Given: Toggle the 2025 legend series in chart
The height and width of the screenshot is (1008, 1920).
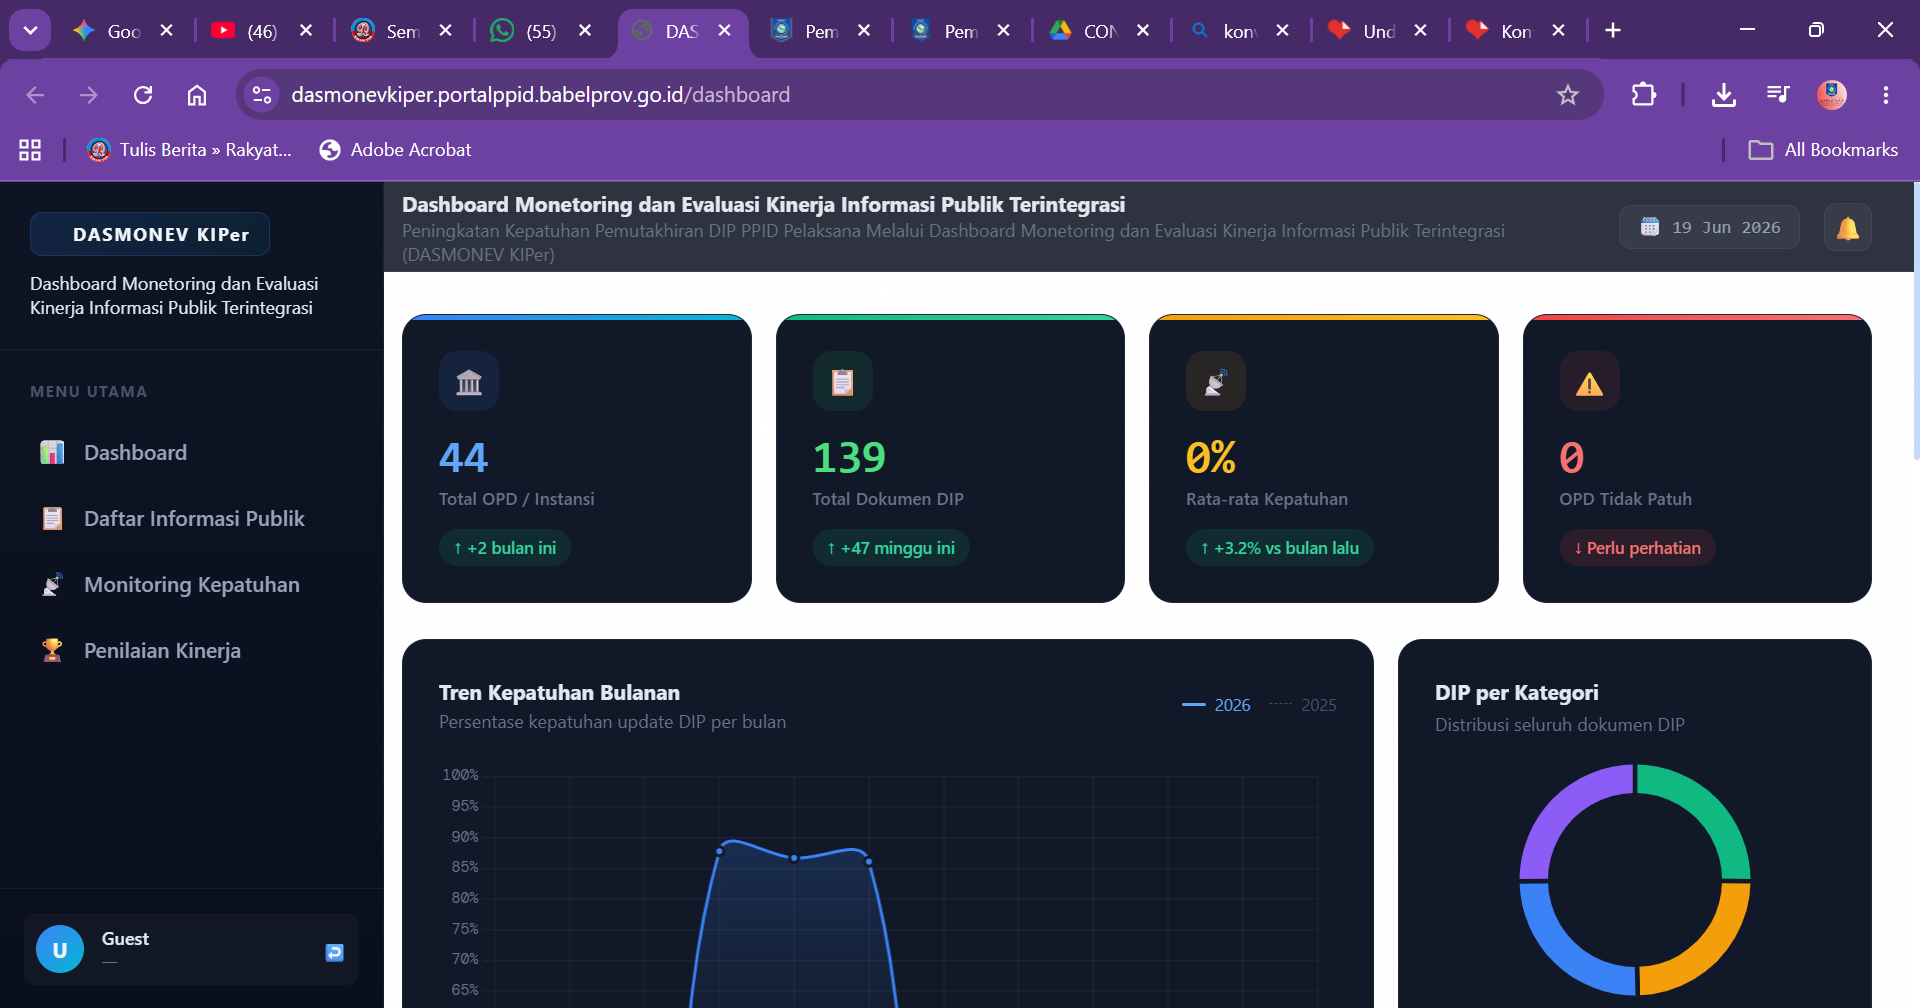Looking at the screenshot, I should 1303,705.
